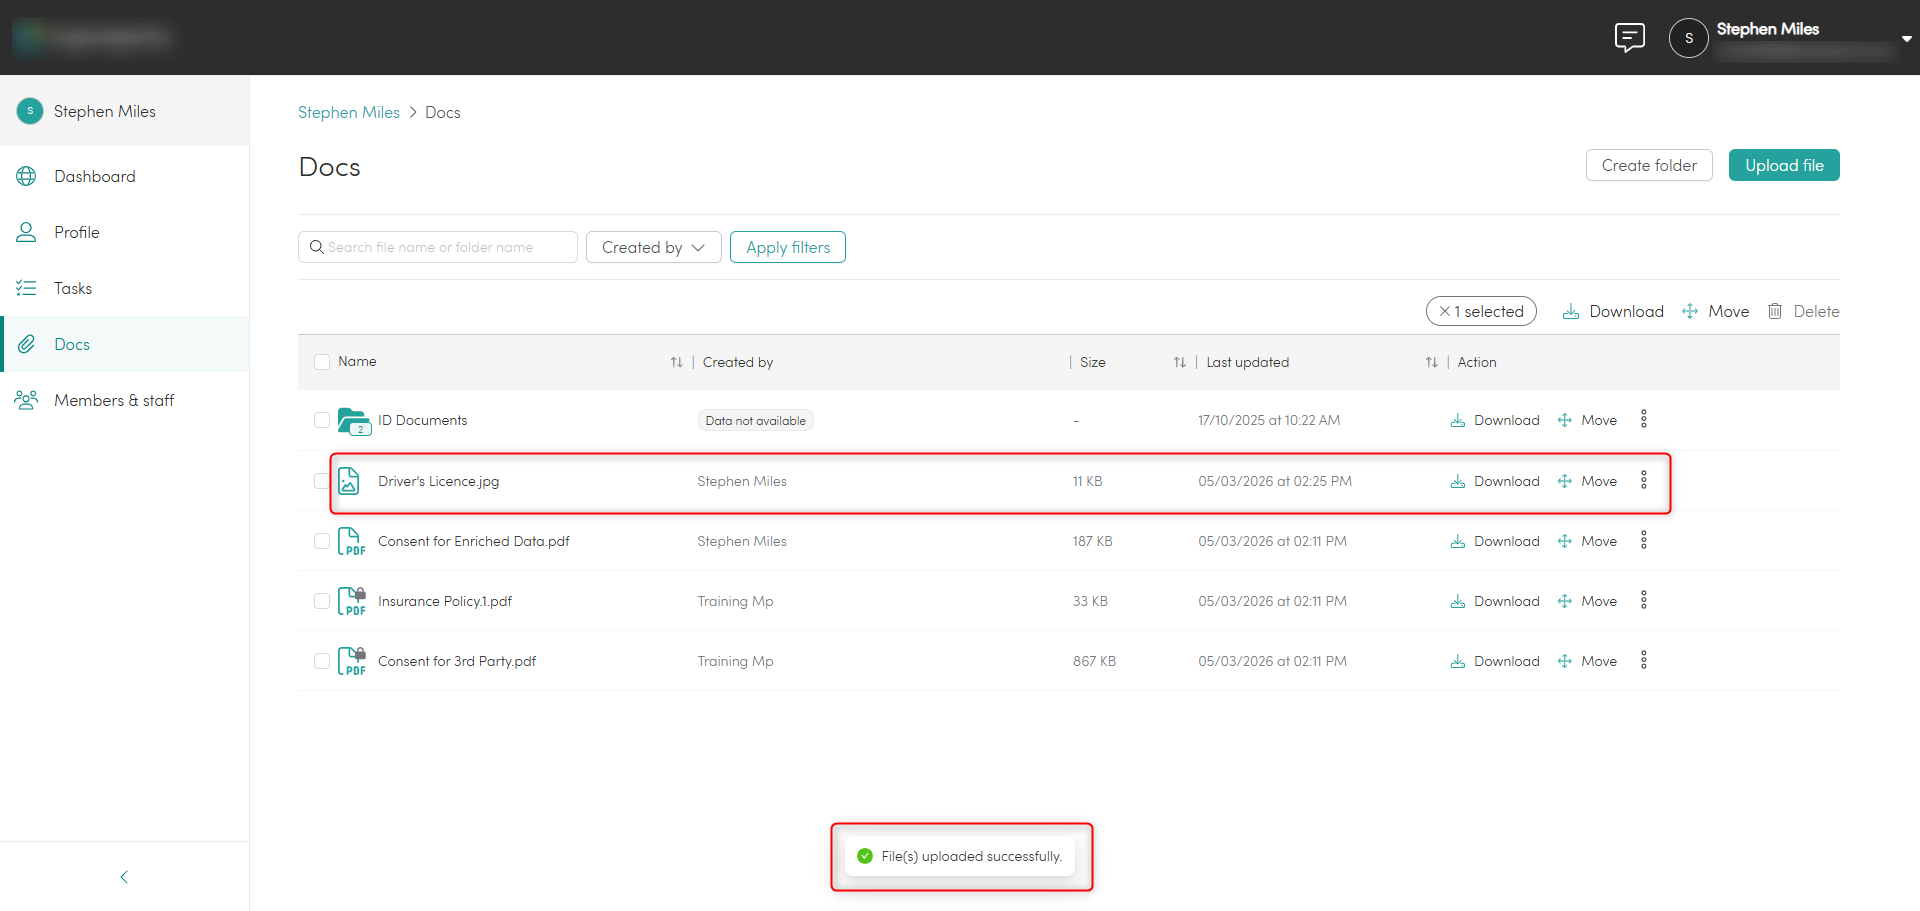Open the Consent for Enriched Data PDF icon

point(352,541)
